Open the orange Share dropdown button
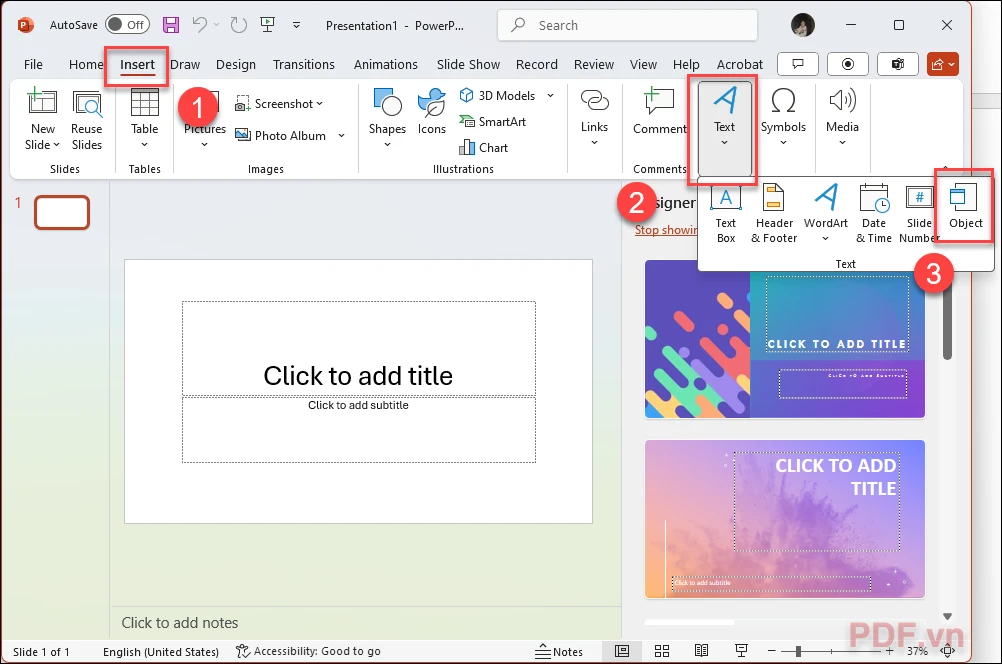This screenshot has width=1002, height=664. [943, 64]
